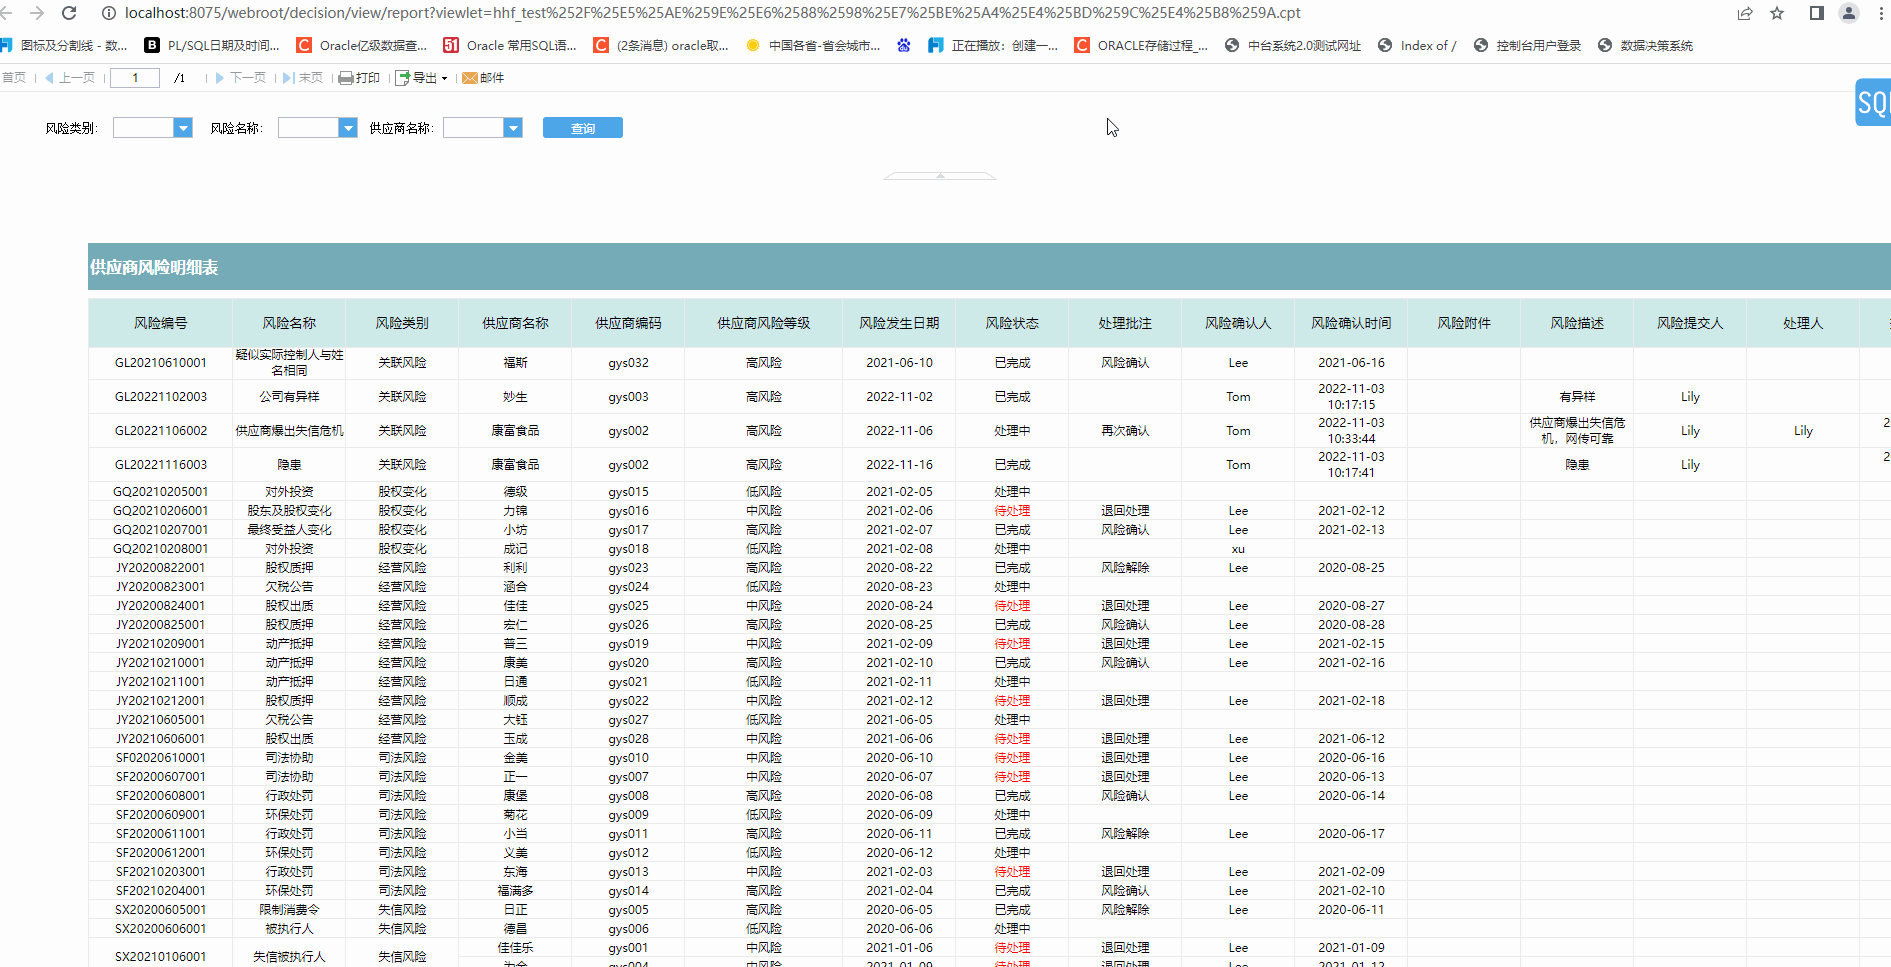Open the 数据决策系统 bookmark
Screen dimensions: 1891x967
click(x=1646, y=46)
